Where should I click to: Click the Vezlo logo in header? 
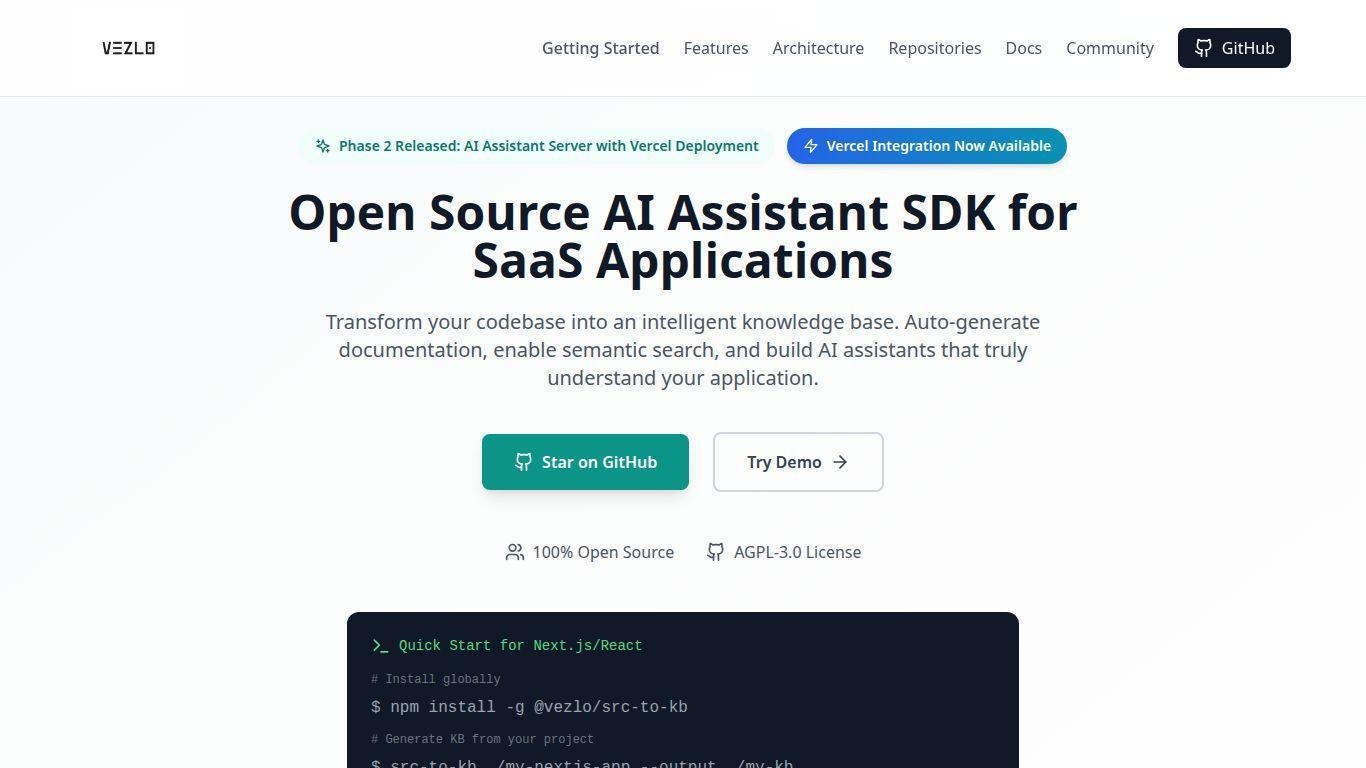point(128,48)
